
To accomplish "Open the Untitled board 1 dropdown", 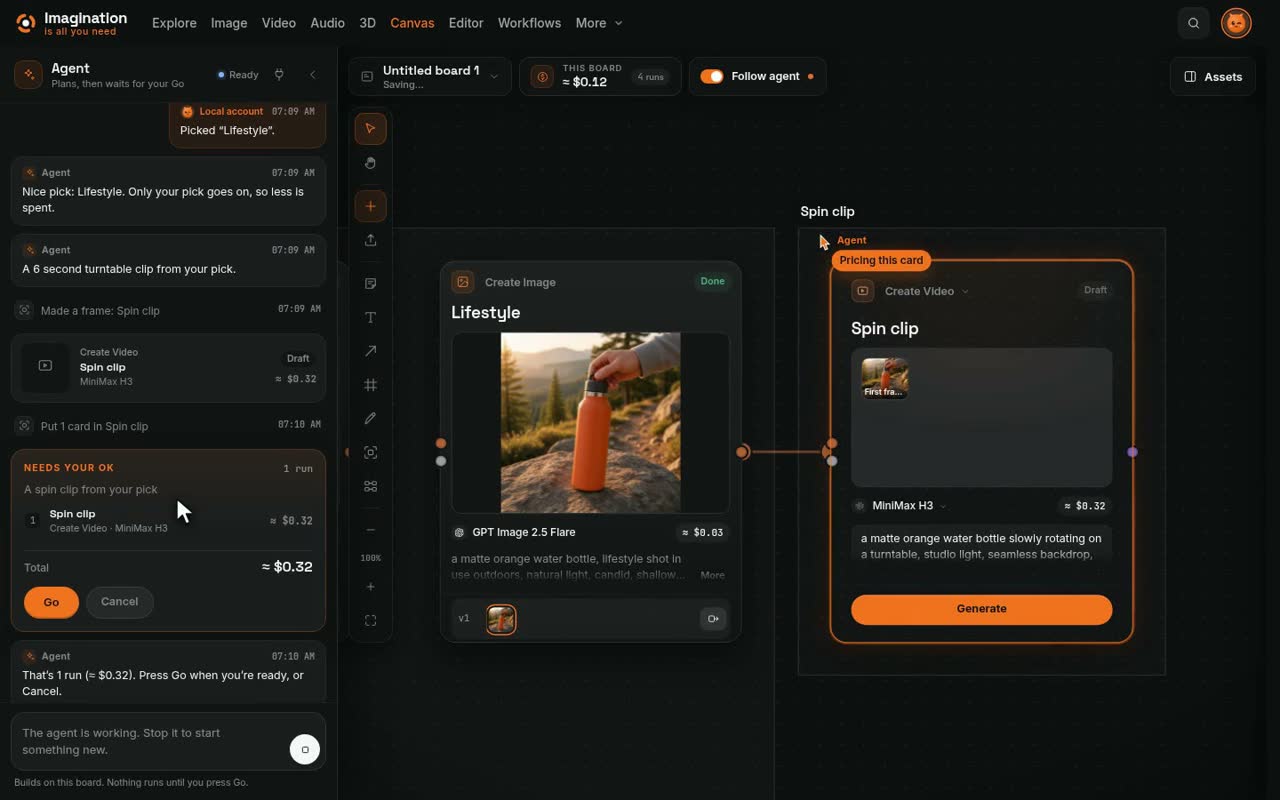I will [430, 76].
